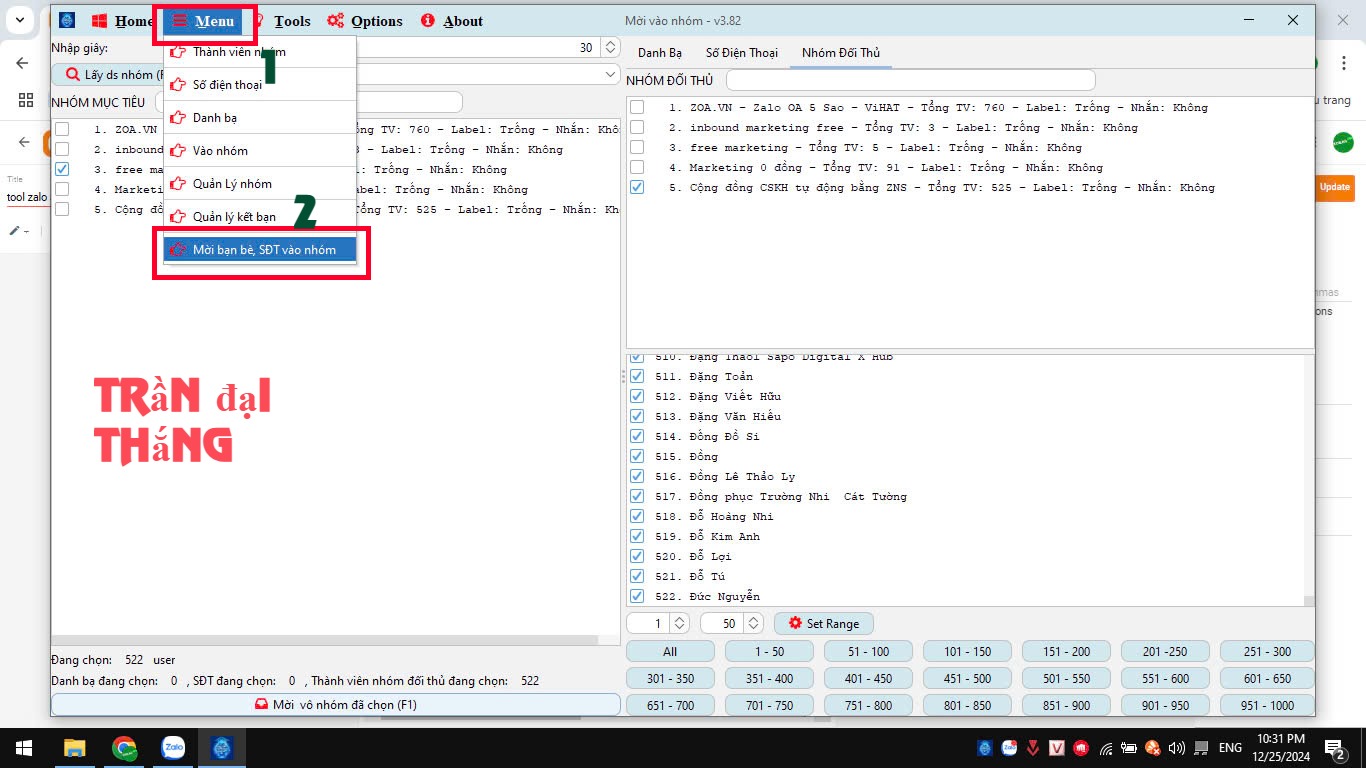1366x768 pixels.
Task: Click the app logo in title bar
Action: 67,20
